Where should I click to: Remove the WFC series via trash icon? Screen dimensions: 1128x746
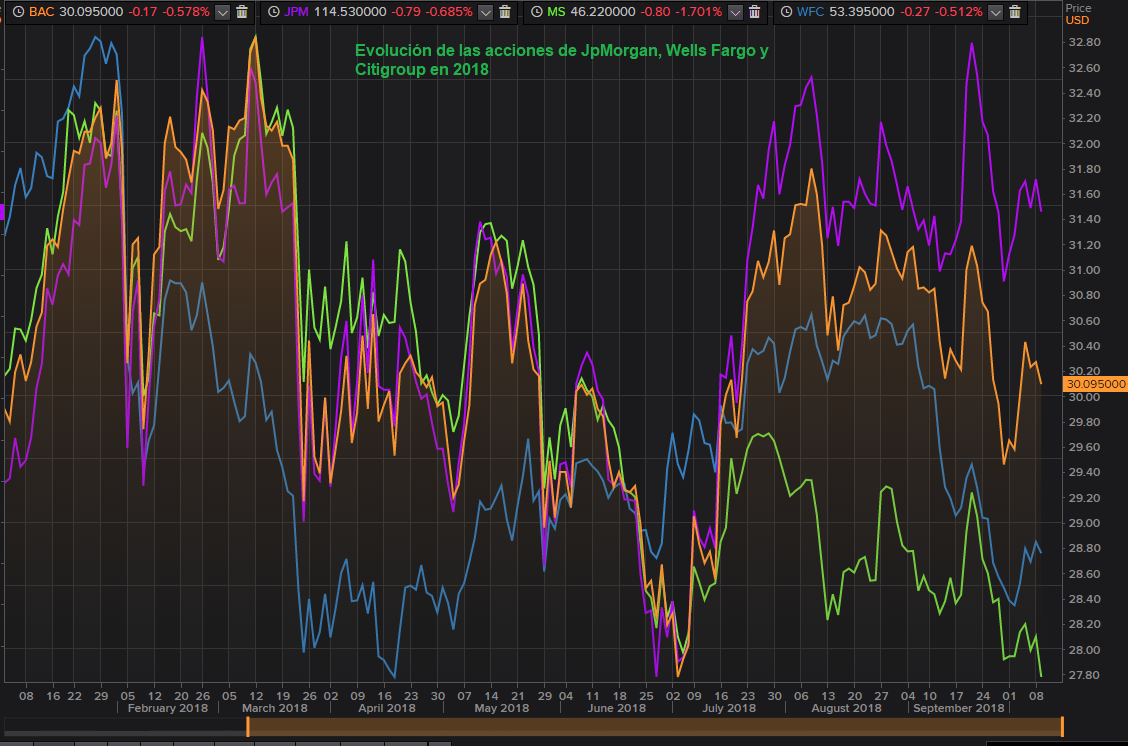pyautogui.click(x=1015, y=12)
